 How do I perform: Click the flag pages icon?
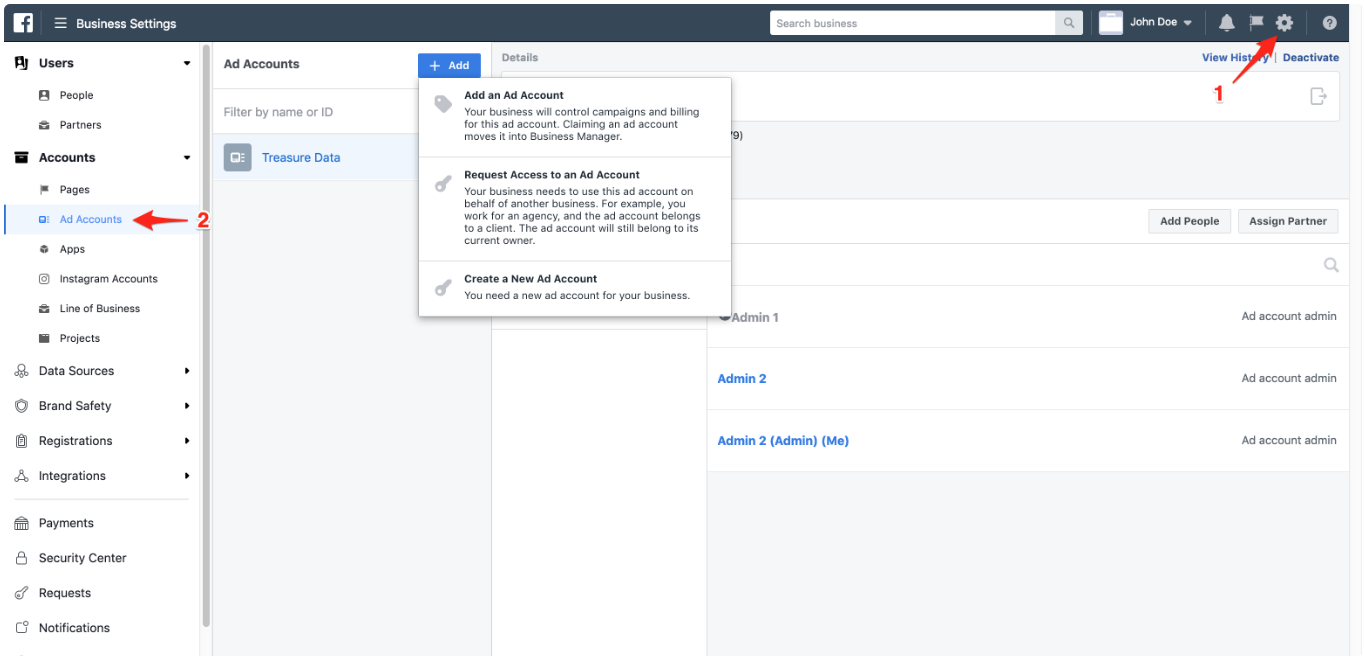pyautogui.click(x=1256, y=23)
